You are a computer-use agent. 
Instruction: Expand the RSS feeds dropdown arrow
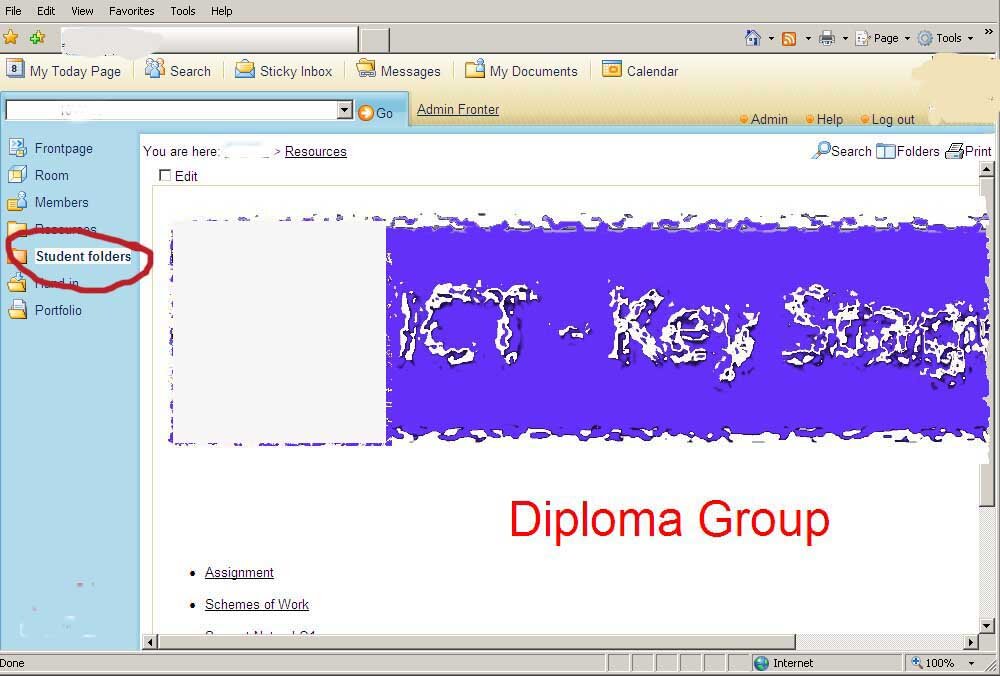click(x=807, y=39)
